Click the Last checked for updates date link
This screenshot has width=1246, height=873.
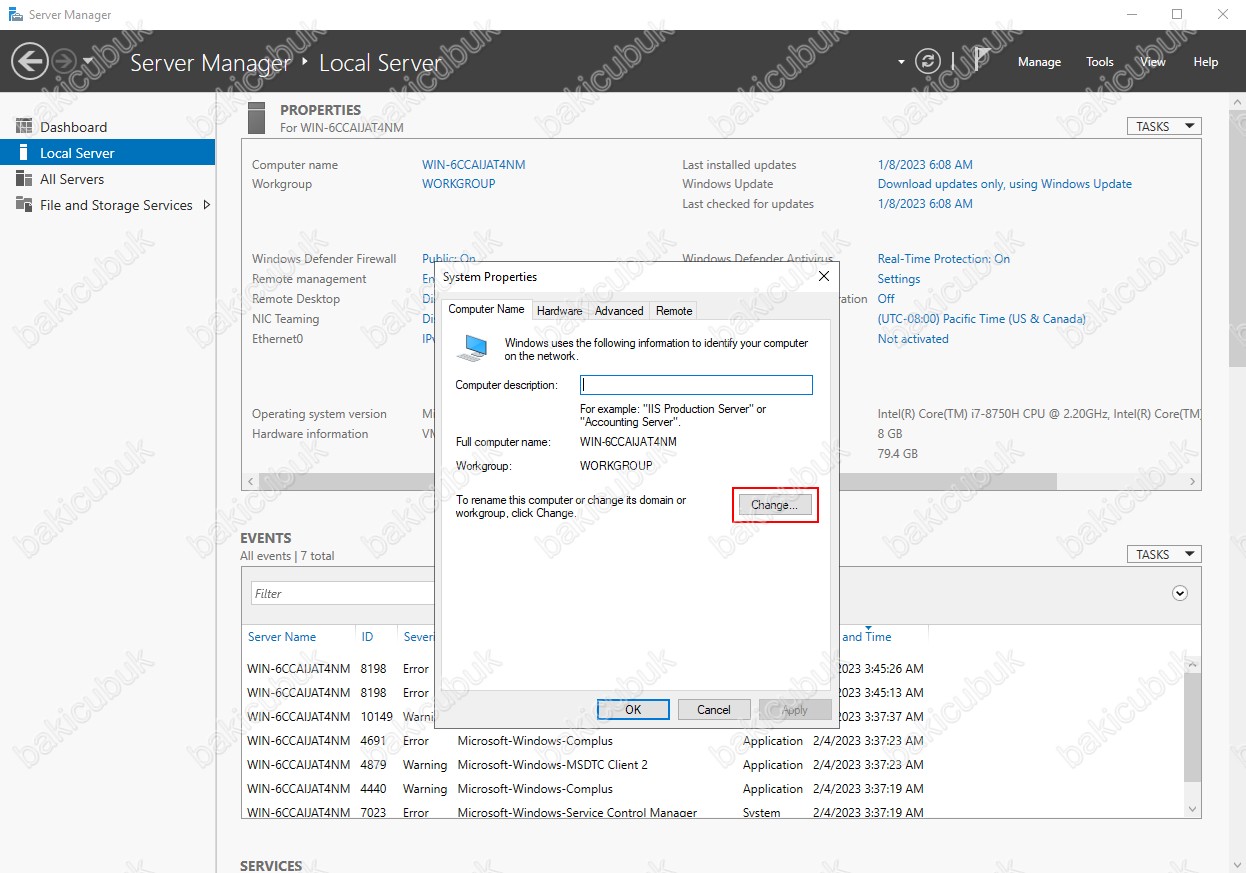(925, 204)
